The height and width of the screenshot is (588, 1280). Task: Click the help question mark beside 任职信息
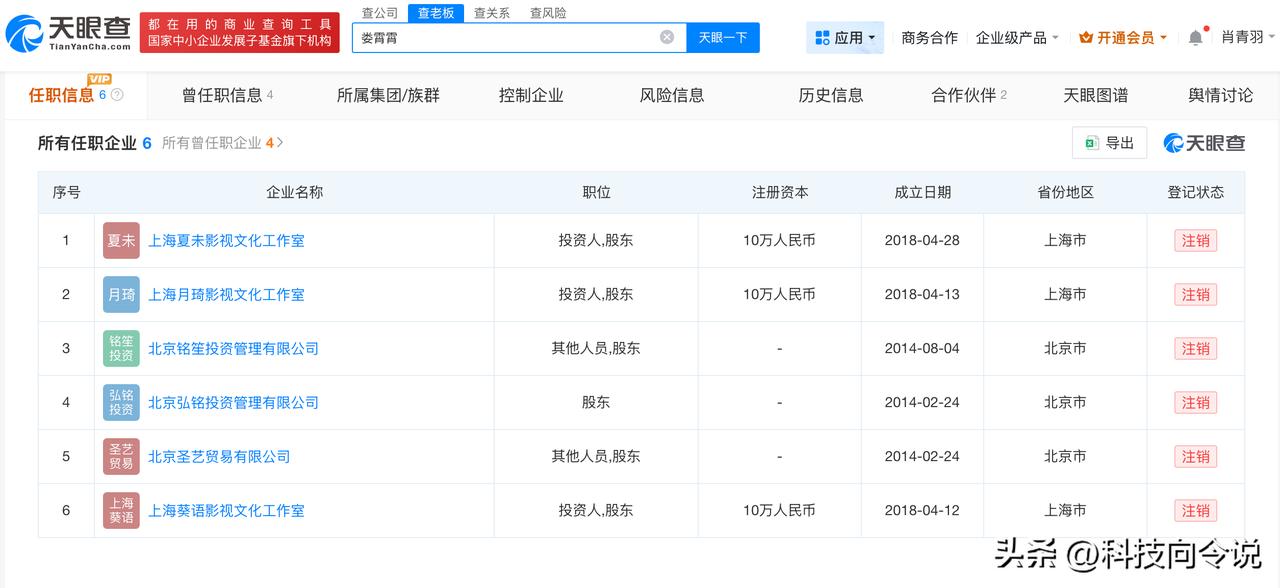(x=116, y=95)
